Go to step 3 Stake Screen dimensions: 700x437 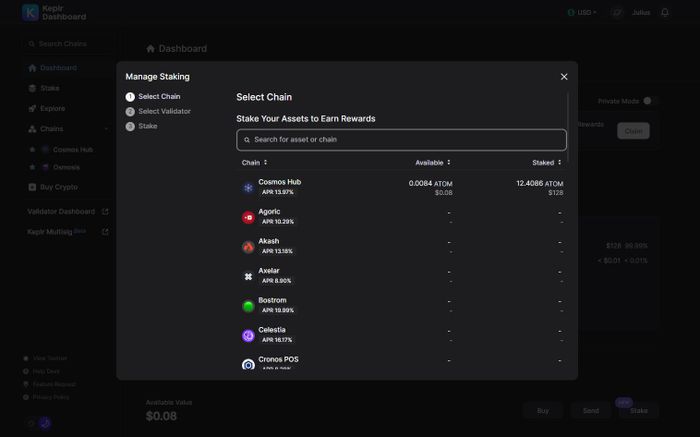click(x=142, y=126)
